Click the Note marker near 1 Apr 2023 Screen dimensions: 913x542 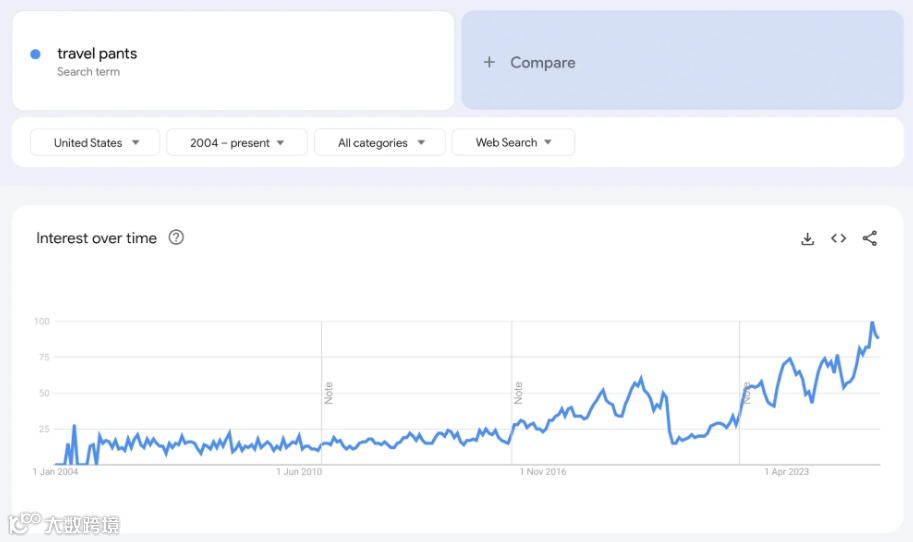click(x=746, y=390)
